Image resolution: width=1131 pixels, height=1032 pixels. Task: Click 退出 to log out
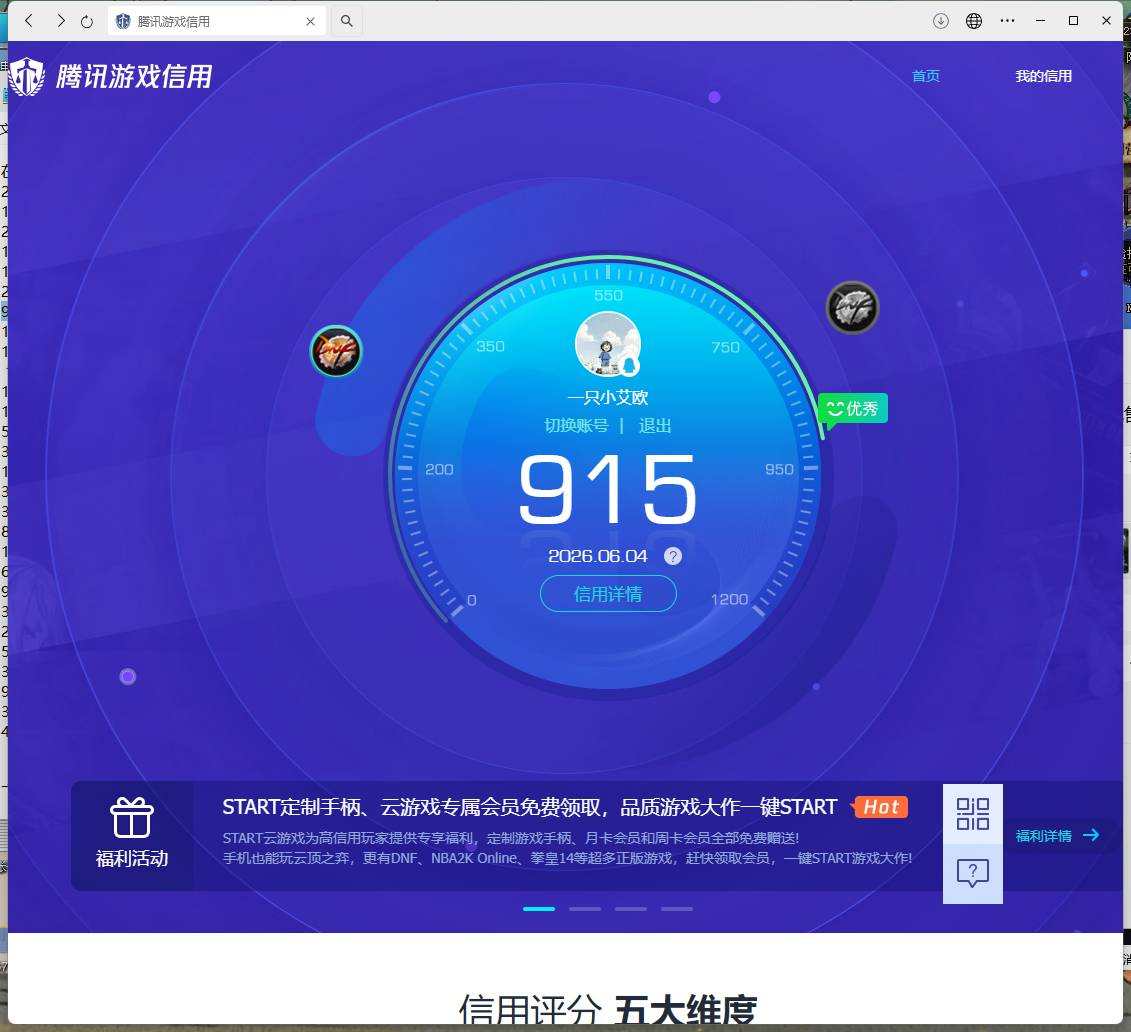654,425
